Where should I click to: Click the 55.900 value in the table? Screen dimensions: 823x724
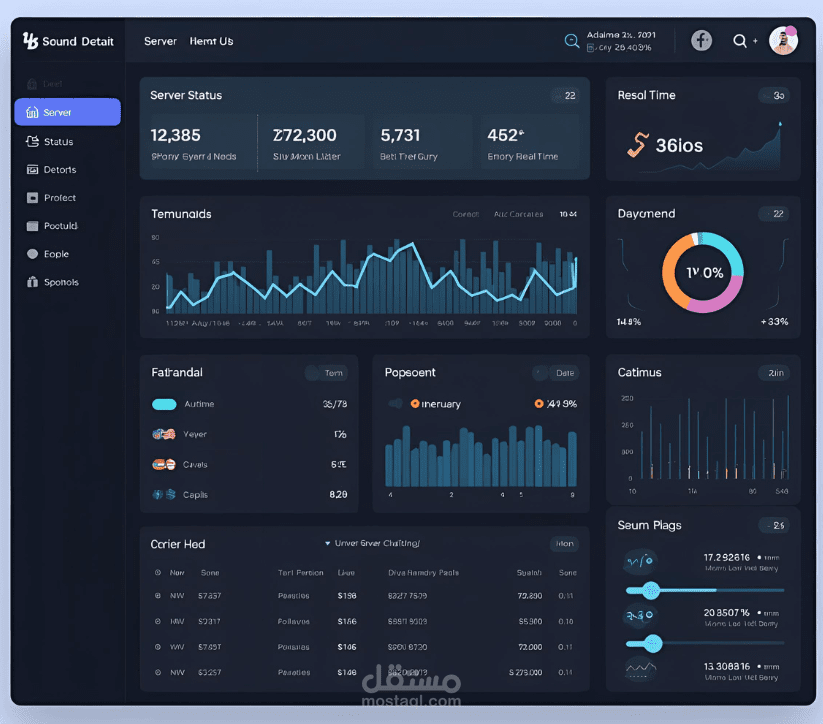pyautogui.click(x=530, y=621)
